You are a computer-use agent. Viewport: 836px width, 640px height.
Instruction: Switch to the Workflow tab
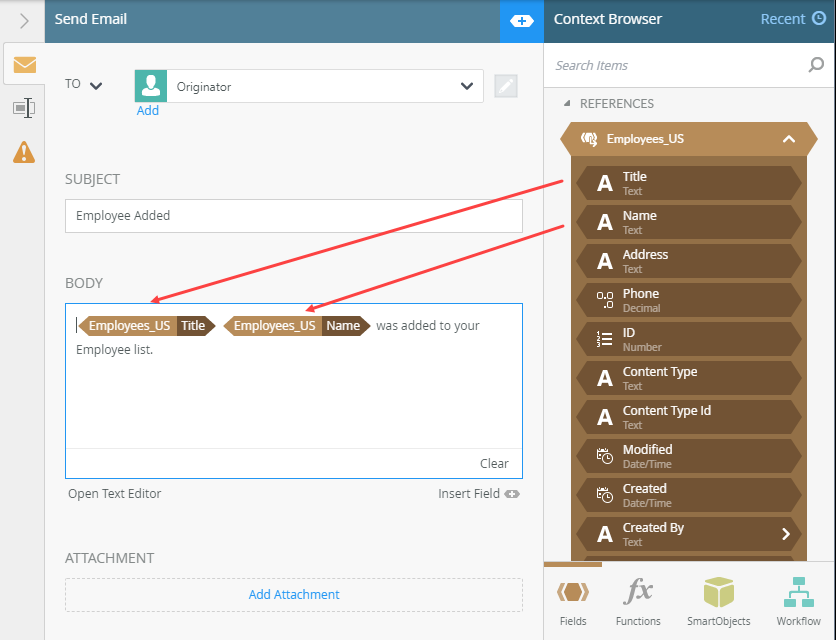tap(798, 601)
